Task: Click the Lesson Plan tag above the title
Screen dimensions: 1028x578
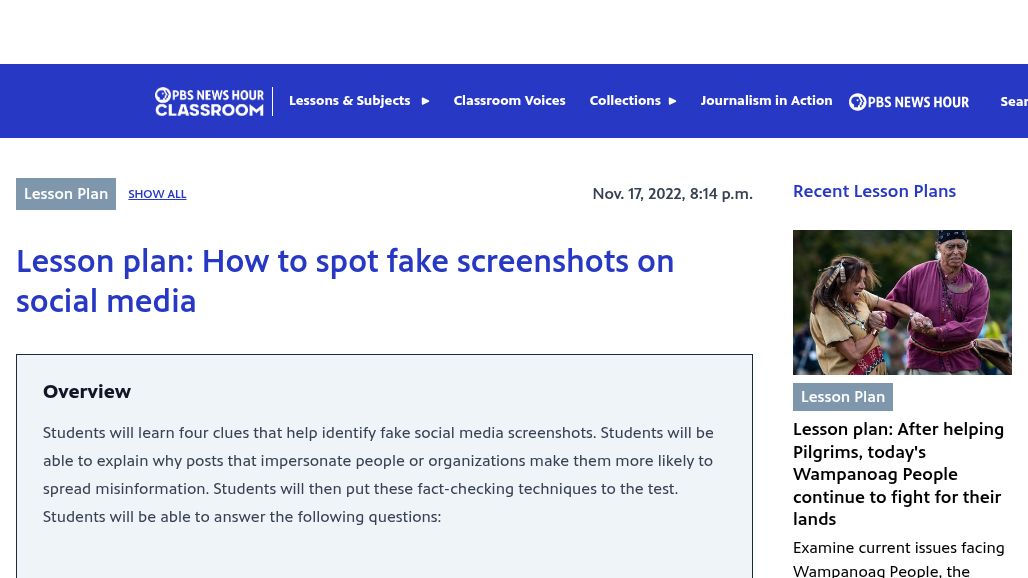Action: 66,194
